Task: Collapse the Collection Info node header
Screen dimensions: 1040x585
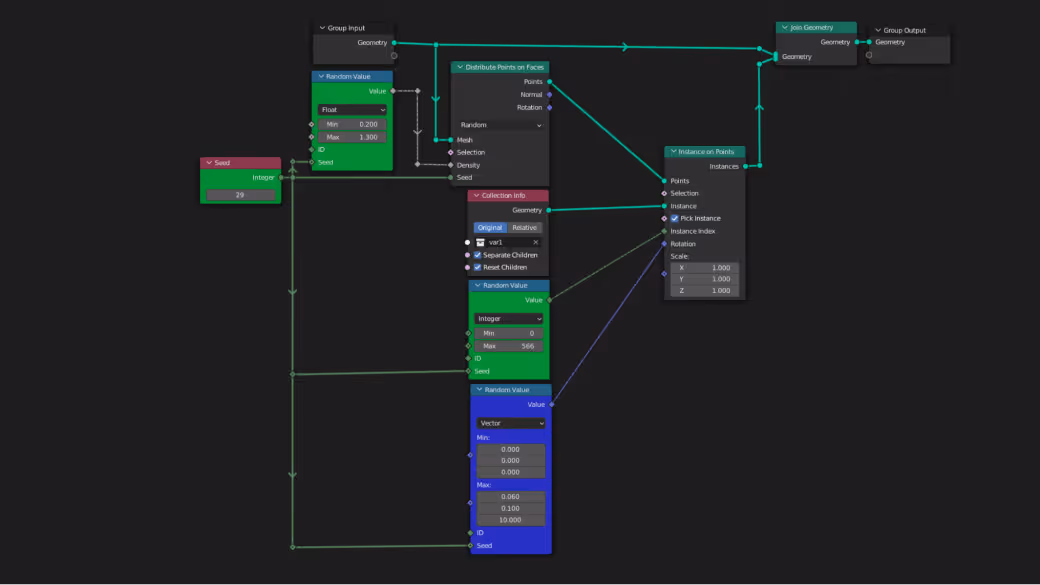Action: [478, 194]
